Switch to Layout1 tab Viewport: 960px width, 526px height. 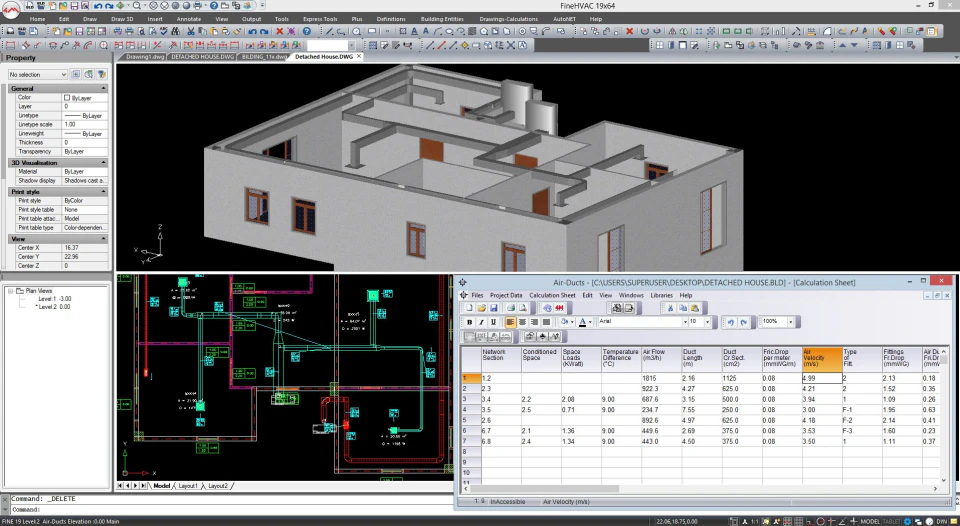tap(187, 486)
